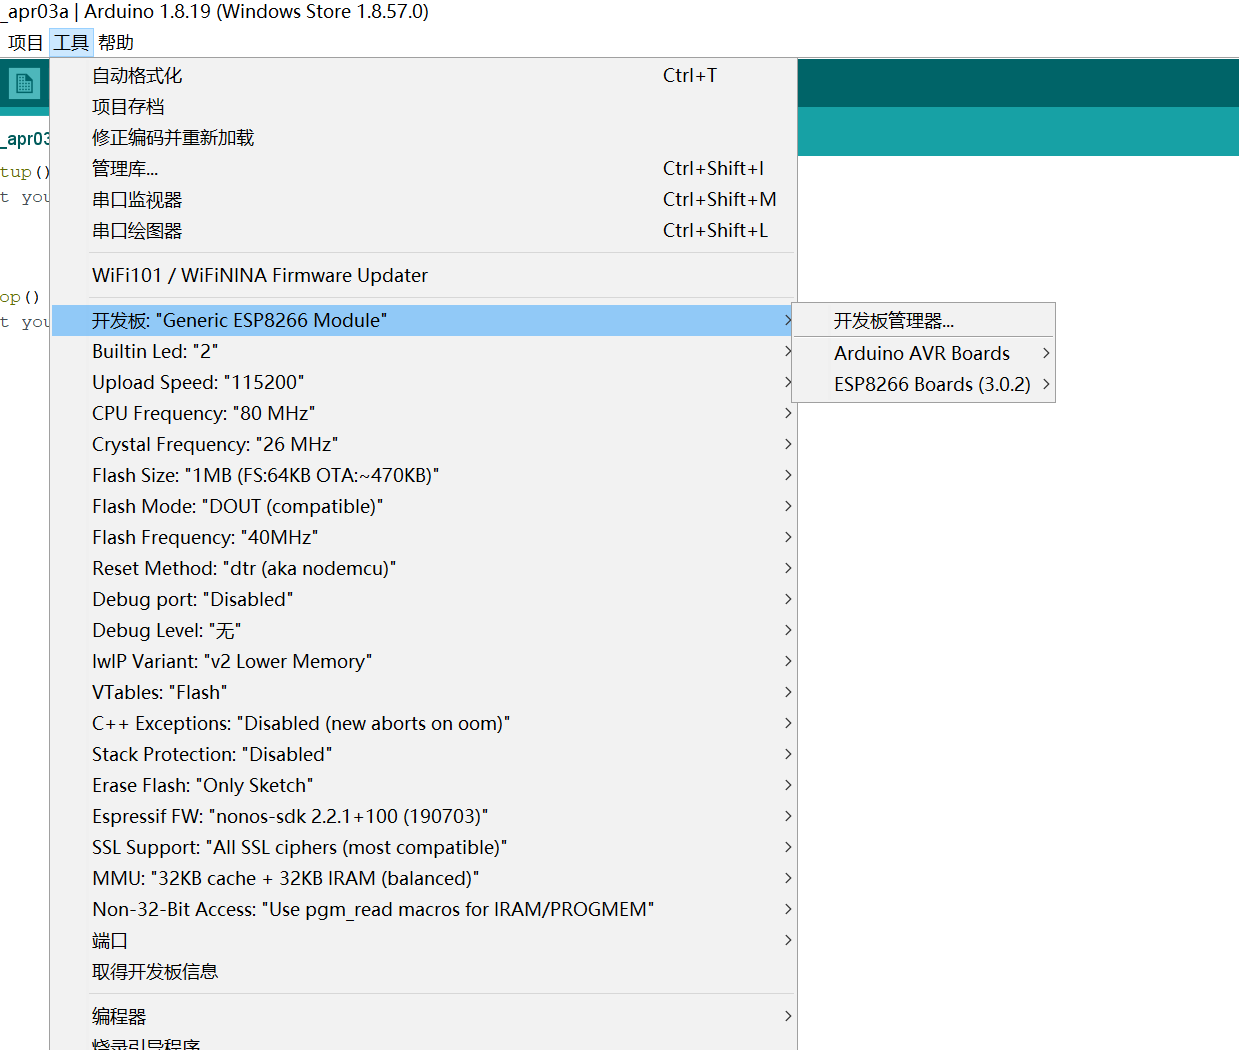Expand Flash Mode DOUT submenu
Screen dimensions: 1239x1050
(x=423, y=506)
